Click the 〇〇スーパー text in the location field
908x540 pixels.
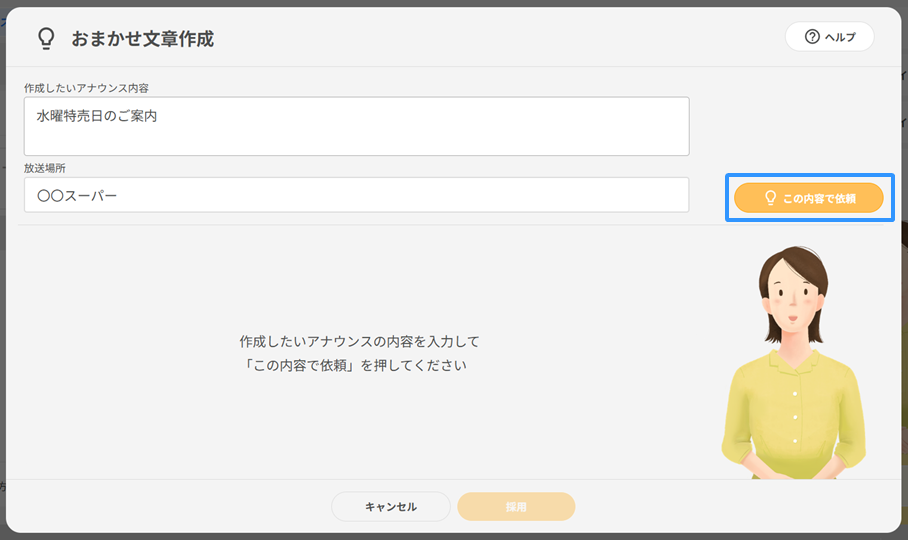coord(77,195)
